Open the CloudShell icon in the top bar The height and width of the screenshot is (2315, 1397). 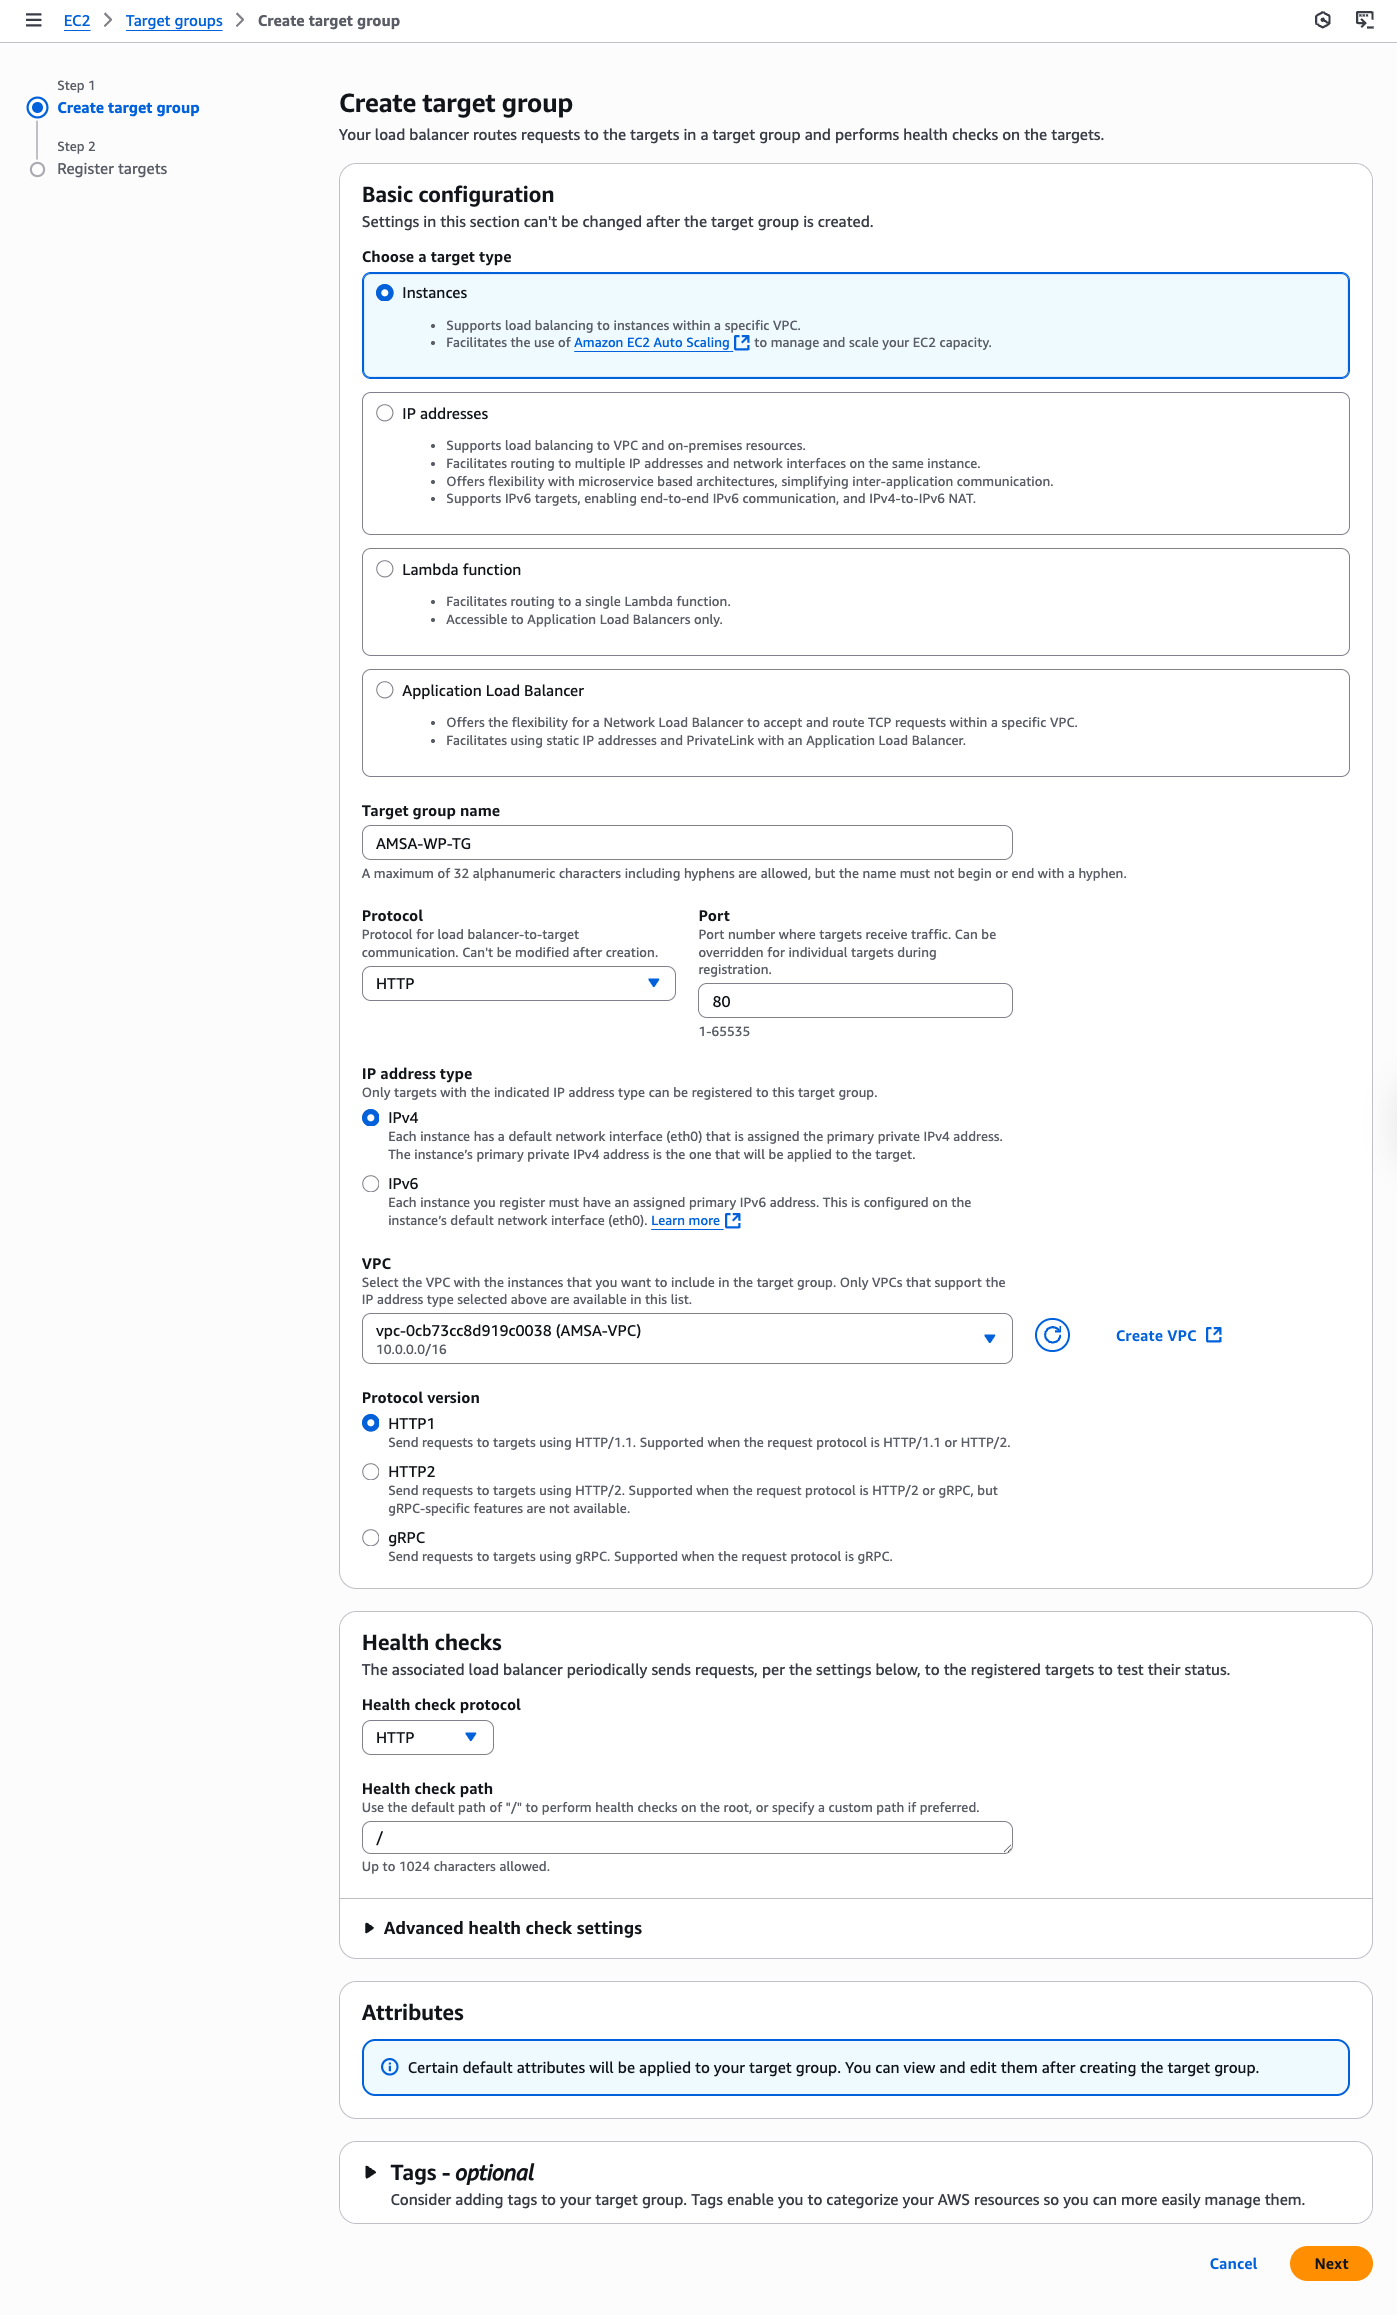1364,20
